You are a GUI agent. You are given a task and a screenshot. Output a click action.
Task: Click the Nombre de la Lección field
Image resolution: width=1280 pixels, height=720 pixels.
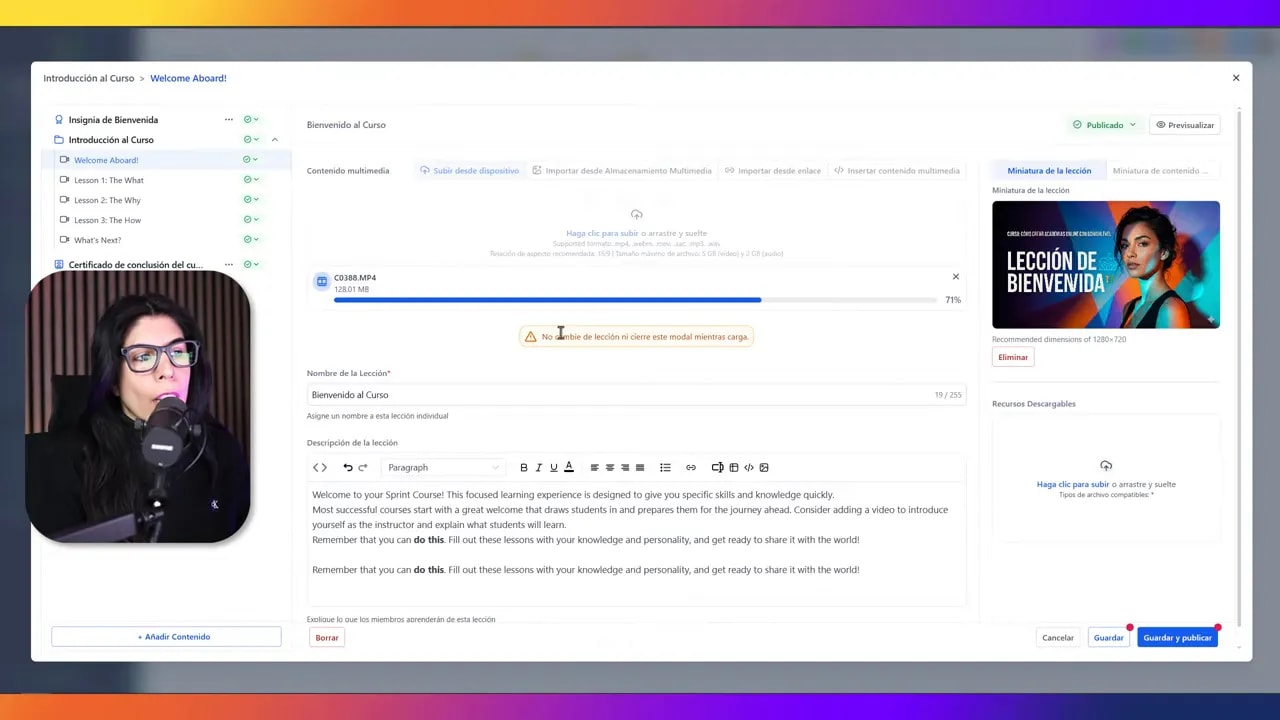620,395
